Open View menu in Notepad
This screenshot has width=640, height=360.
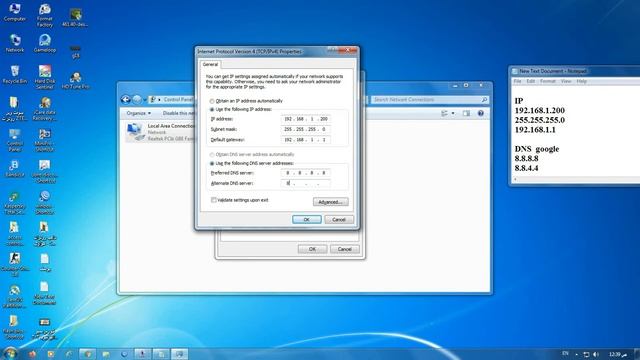(x=566, y=81)
